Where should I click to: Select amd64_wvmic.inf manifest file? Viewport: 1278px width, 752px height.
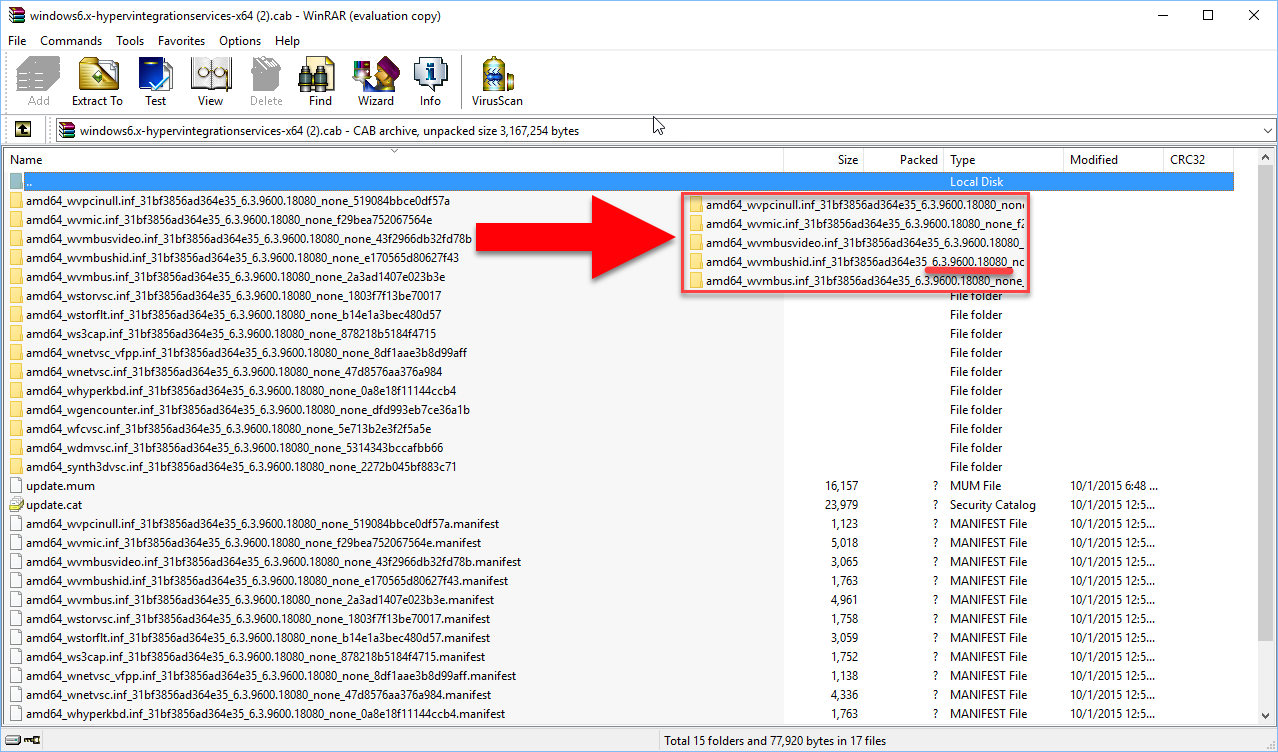[x=253, y=543]
